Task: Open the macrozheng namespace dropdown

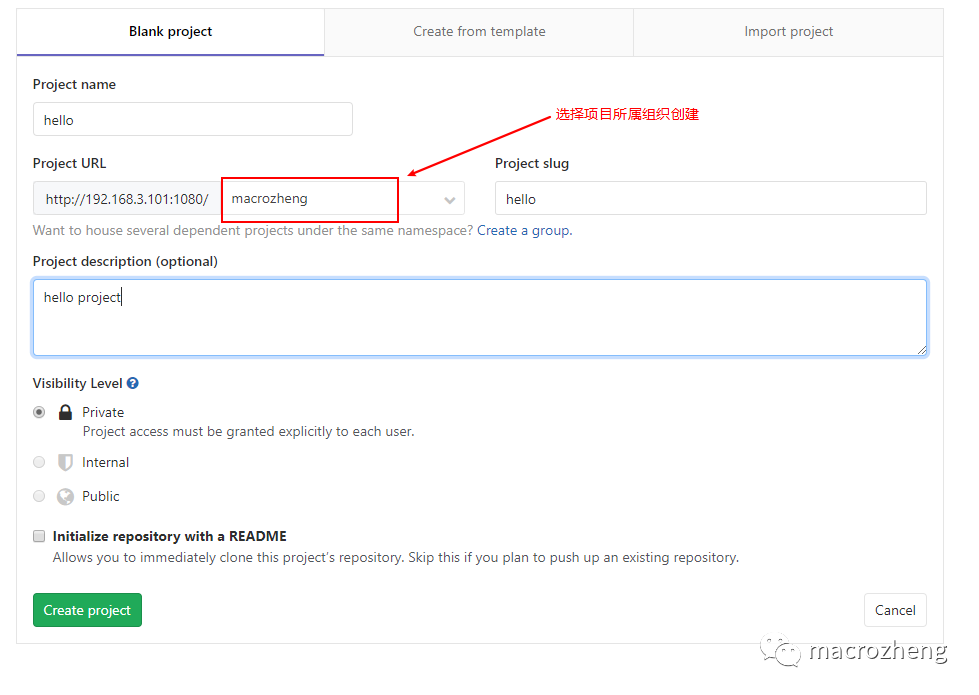Action: (342, 199)
